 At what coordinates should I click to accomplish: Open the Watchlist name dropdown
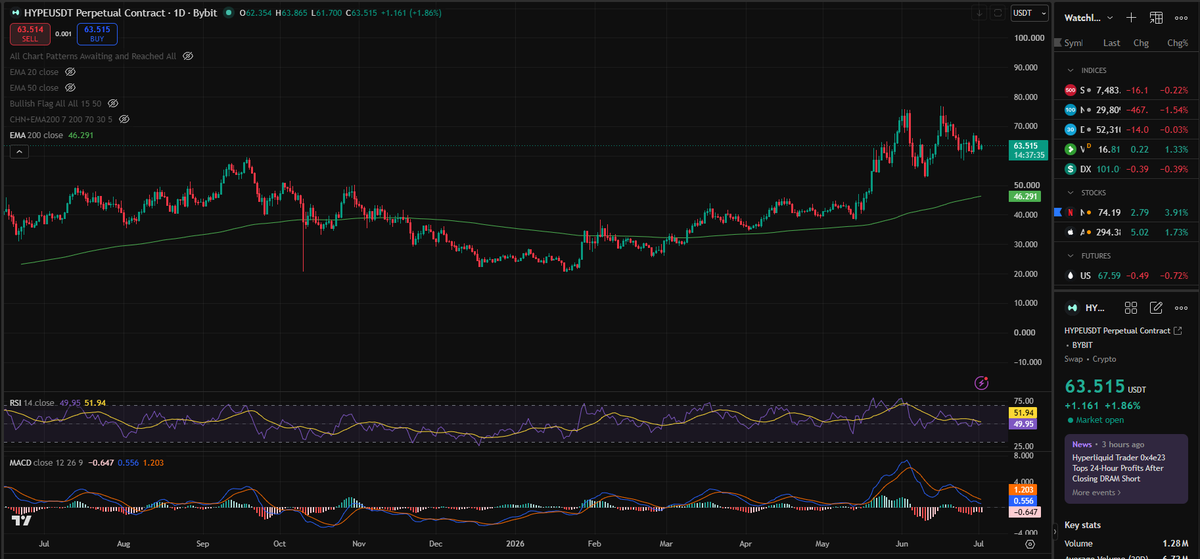pyautogui.click(x=1089, y=17)
